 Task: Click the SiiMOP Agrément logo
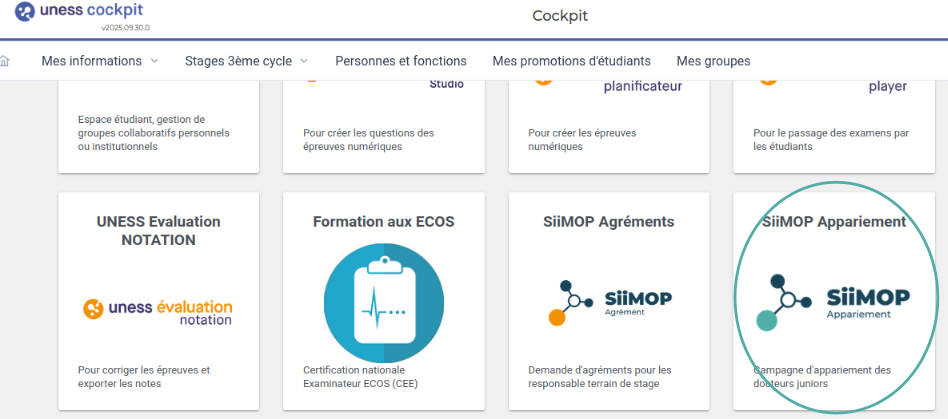coord(610,299)
